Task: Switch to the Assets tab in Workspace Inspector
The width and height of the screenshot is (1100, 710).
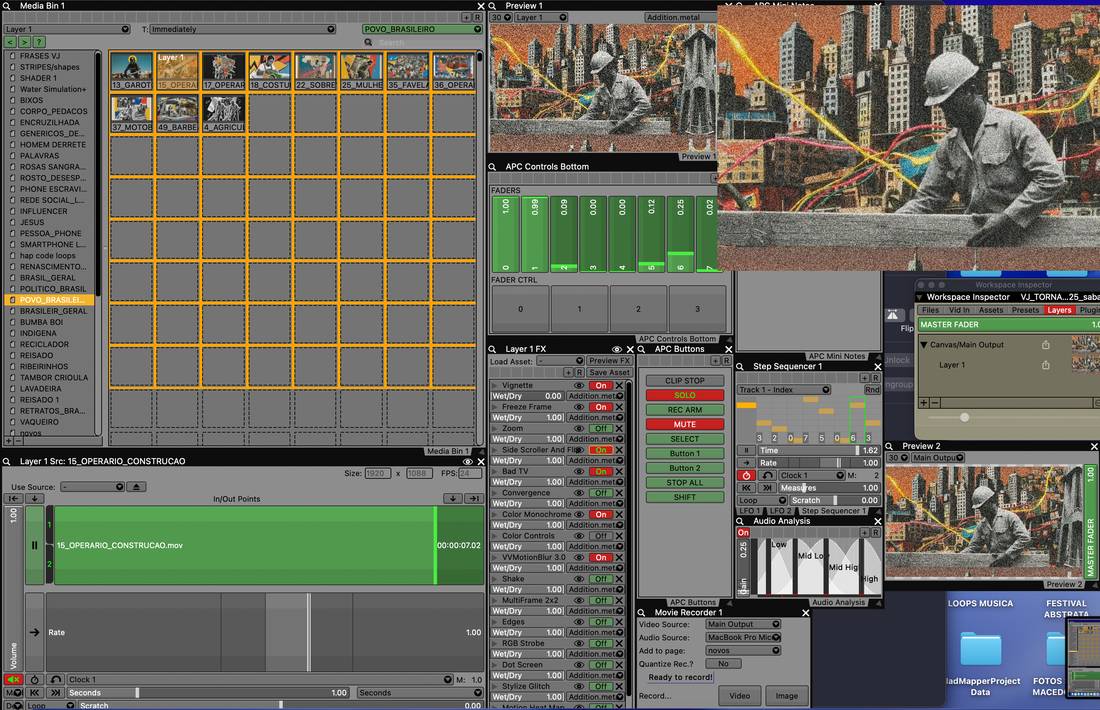Action: click(991, 310)
